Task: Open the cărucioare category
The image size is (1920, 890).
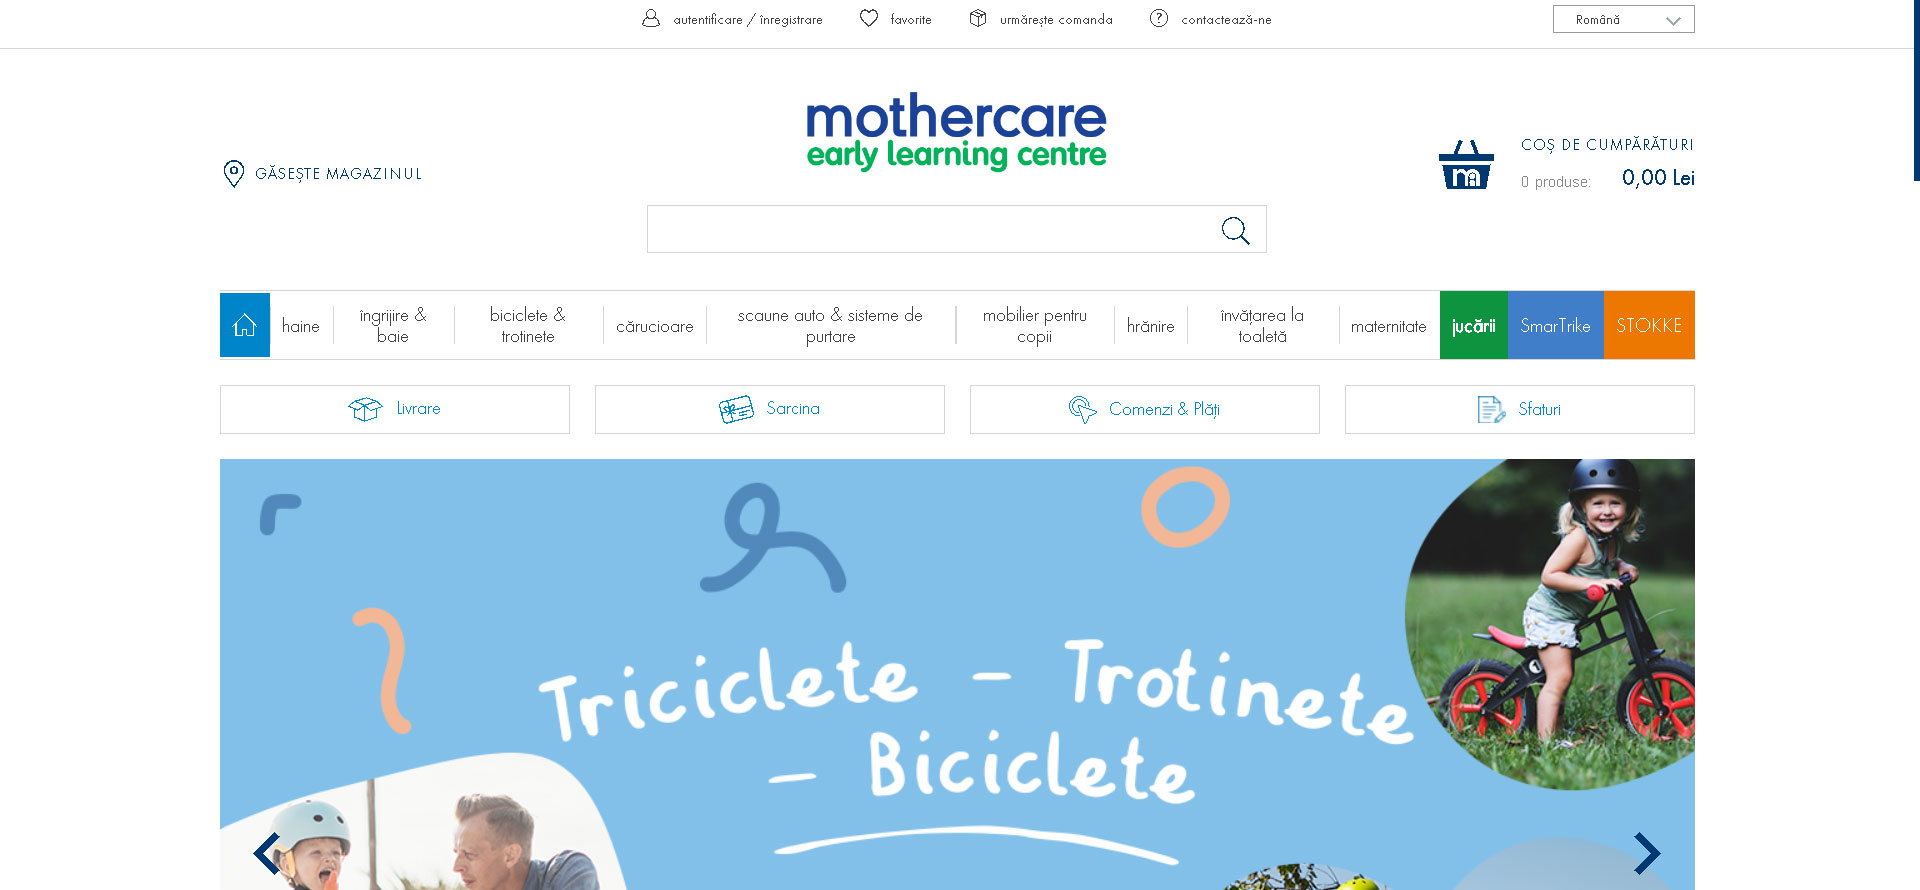Action: click(x=655, y=326)
